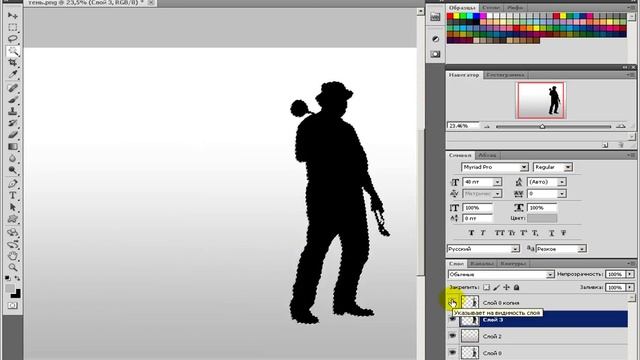Select the Healing Brush tool
This screenshot has width=640, height=360.
pyautogui.click(x=13, y=88)
